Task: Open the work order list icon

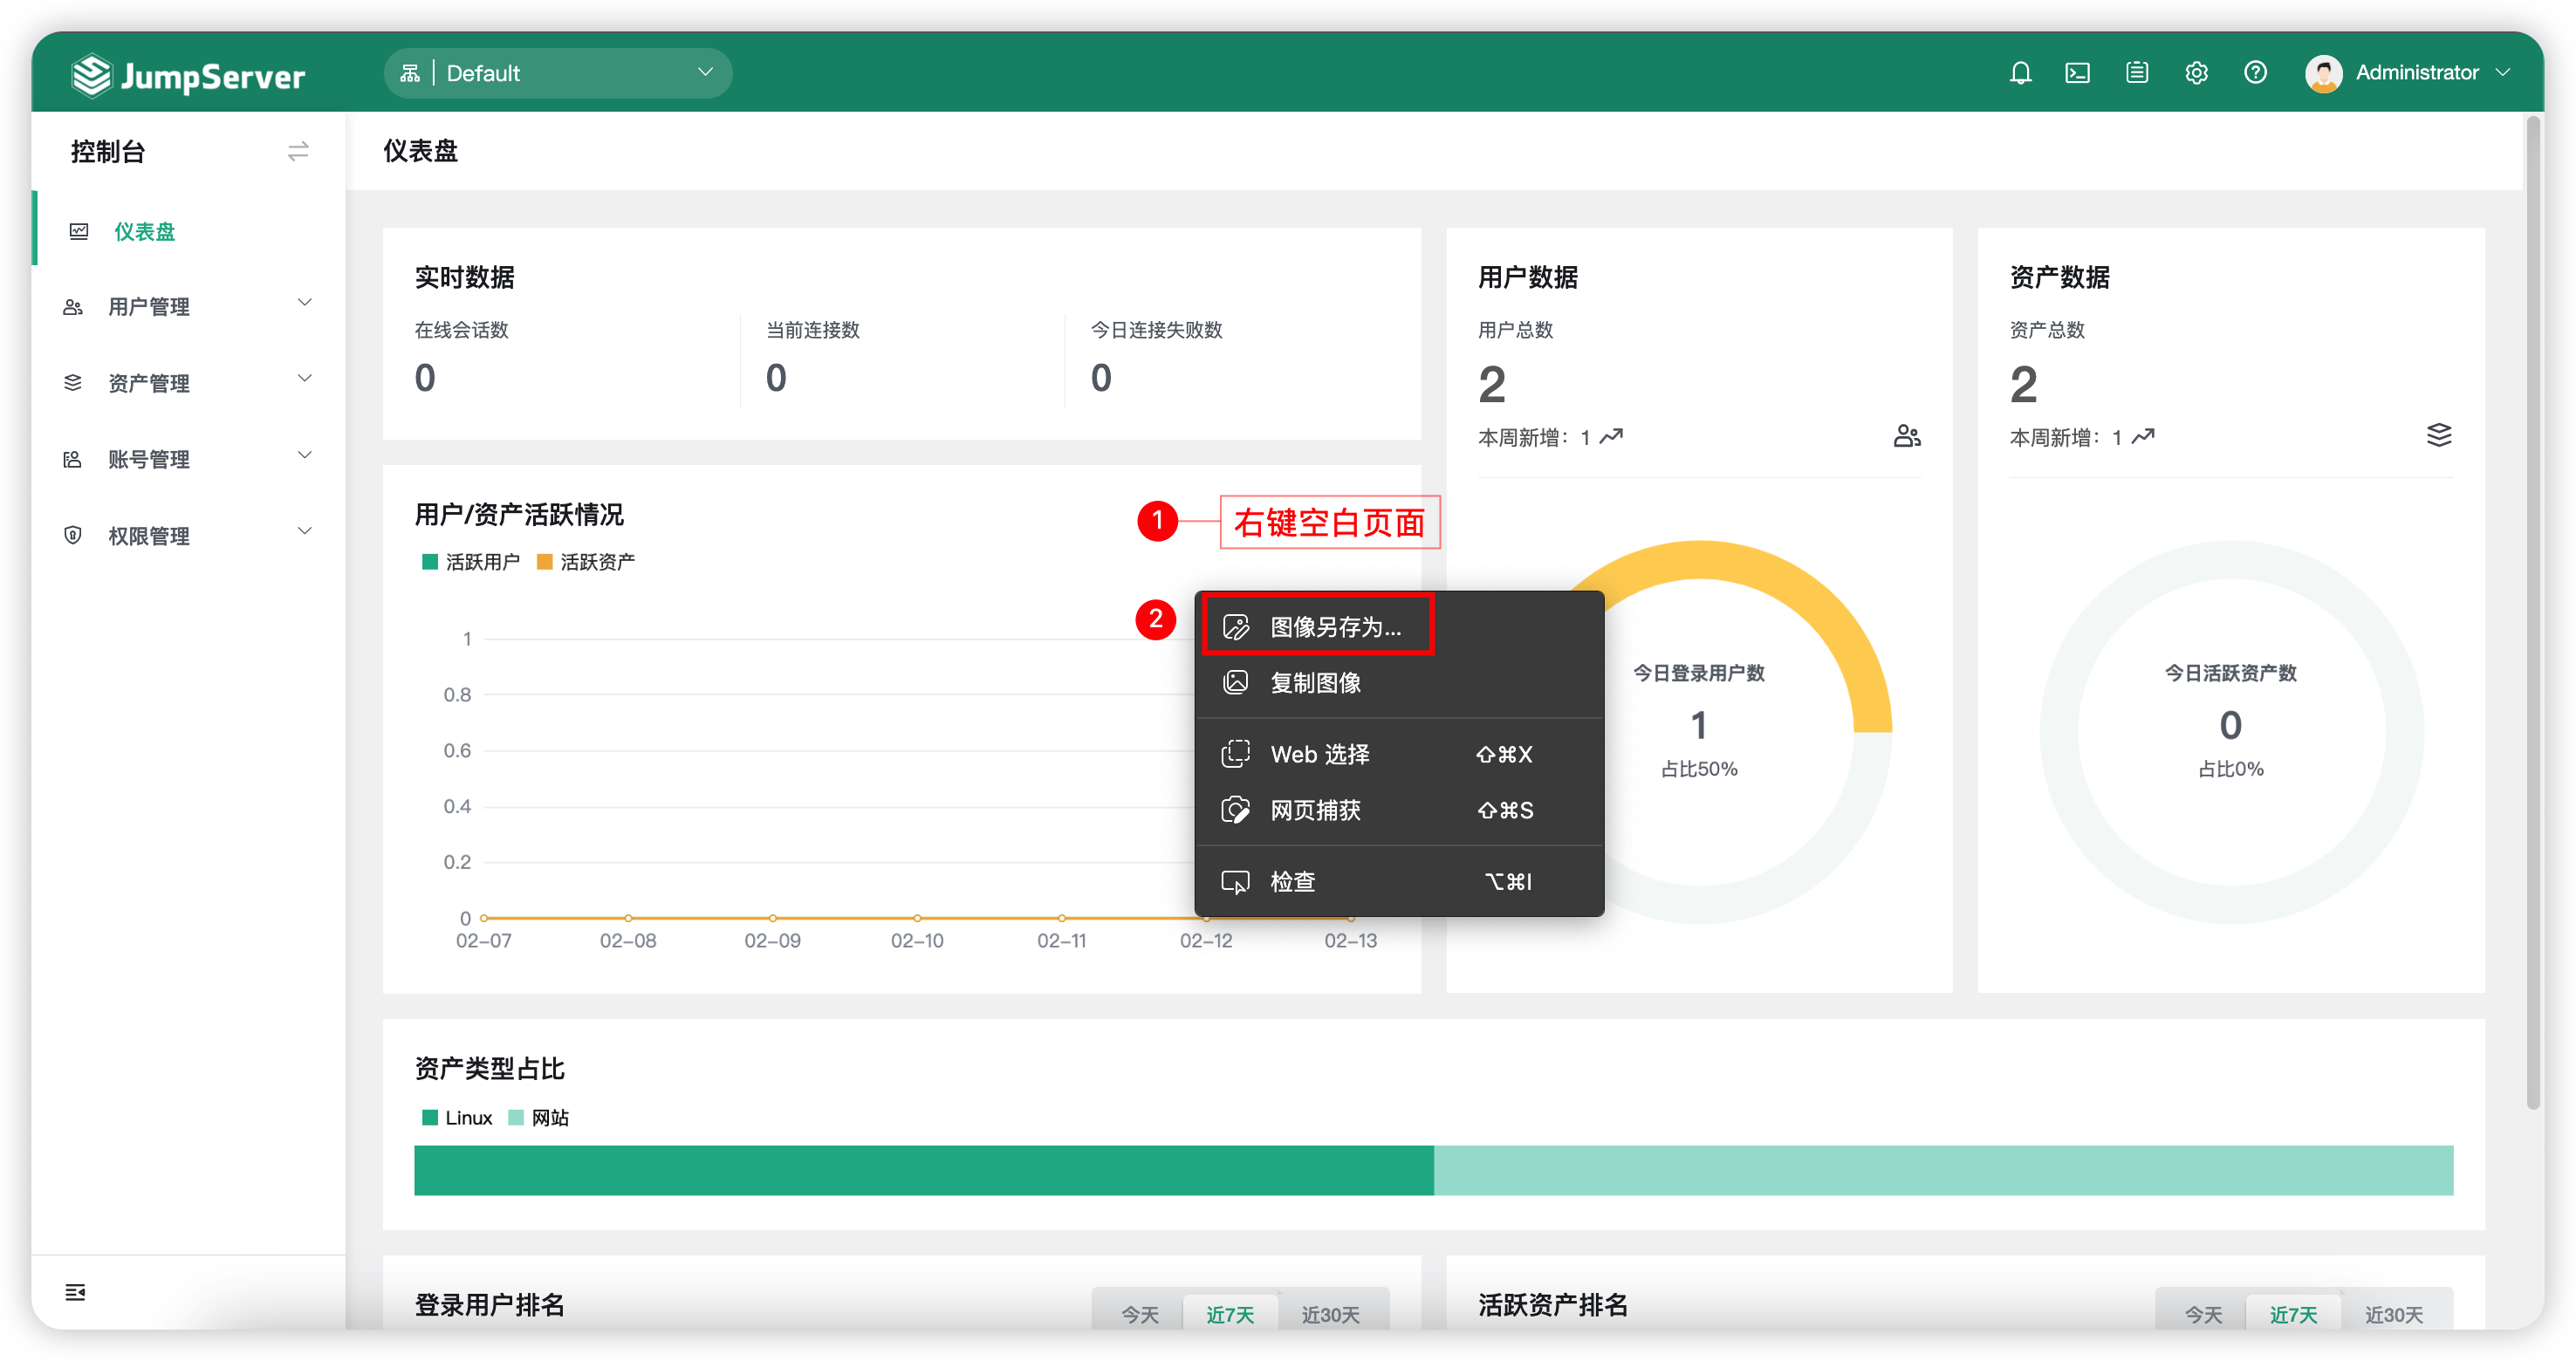Action: tap(2137, 73)
